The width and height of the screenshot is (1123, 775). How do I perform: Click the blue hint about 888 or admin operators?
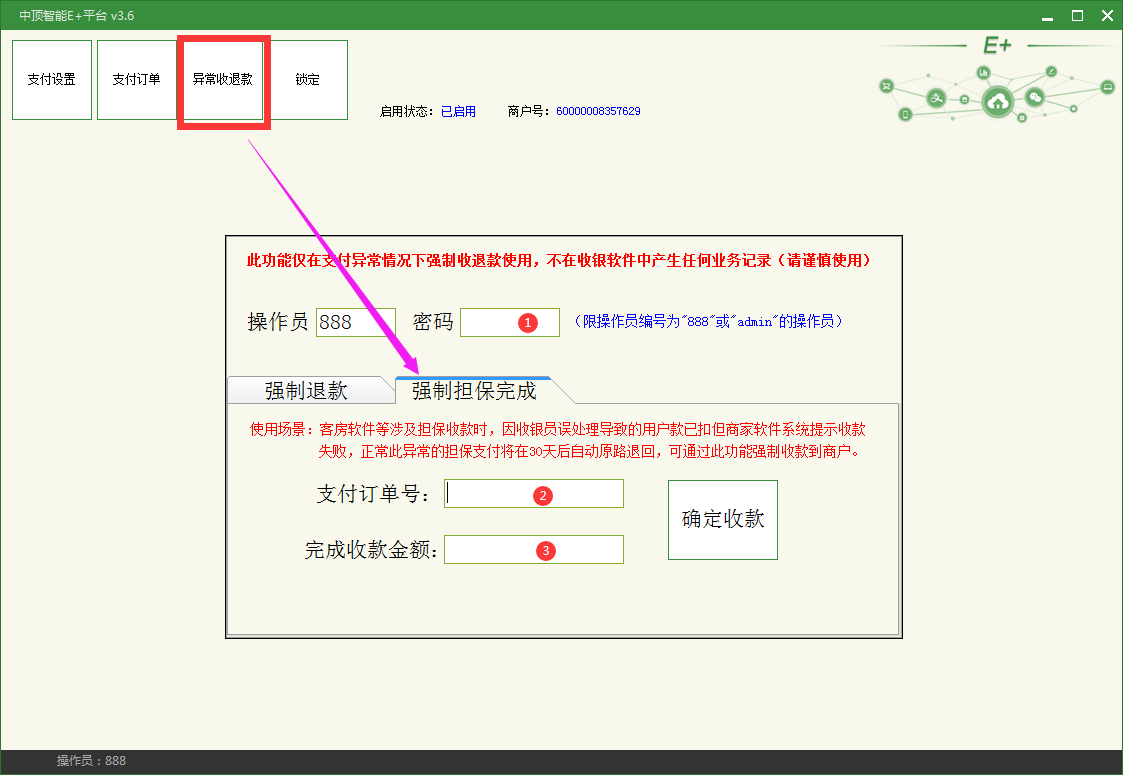[708, 322]
